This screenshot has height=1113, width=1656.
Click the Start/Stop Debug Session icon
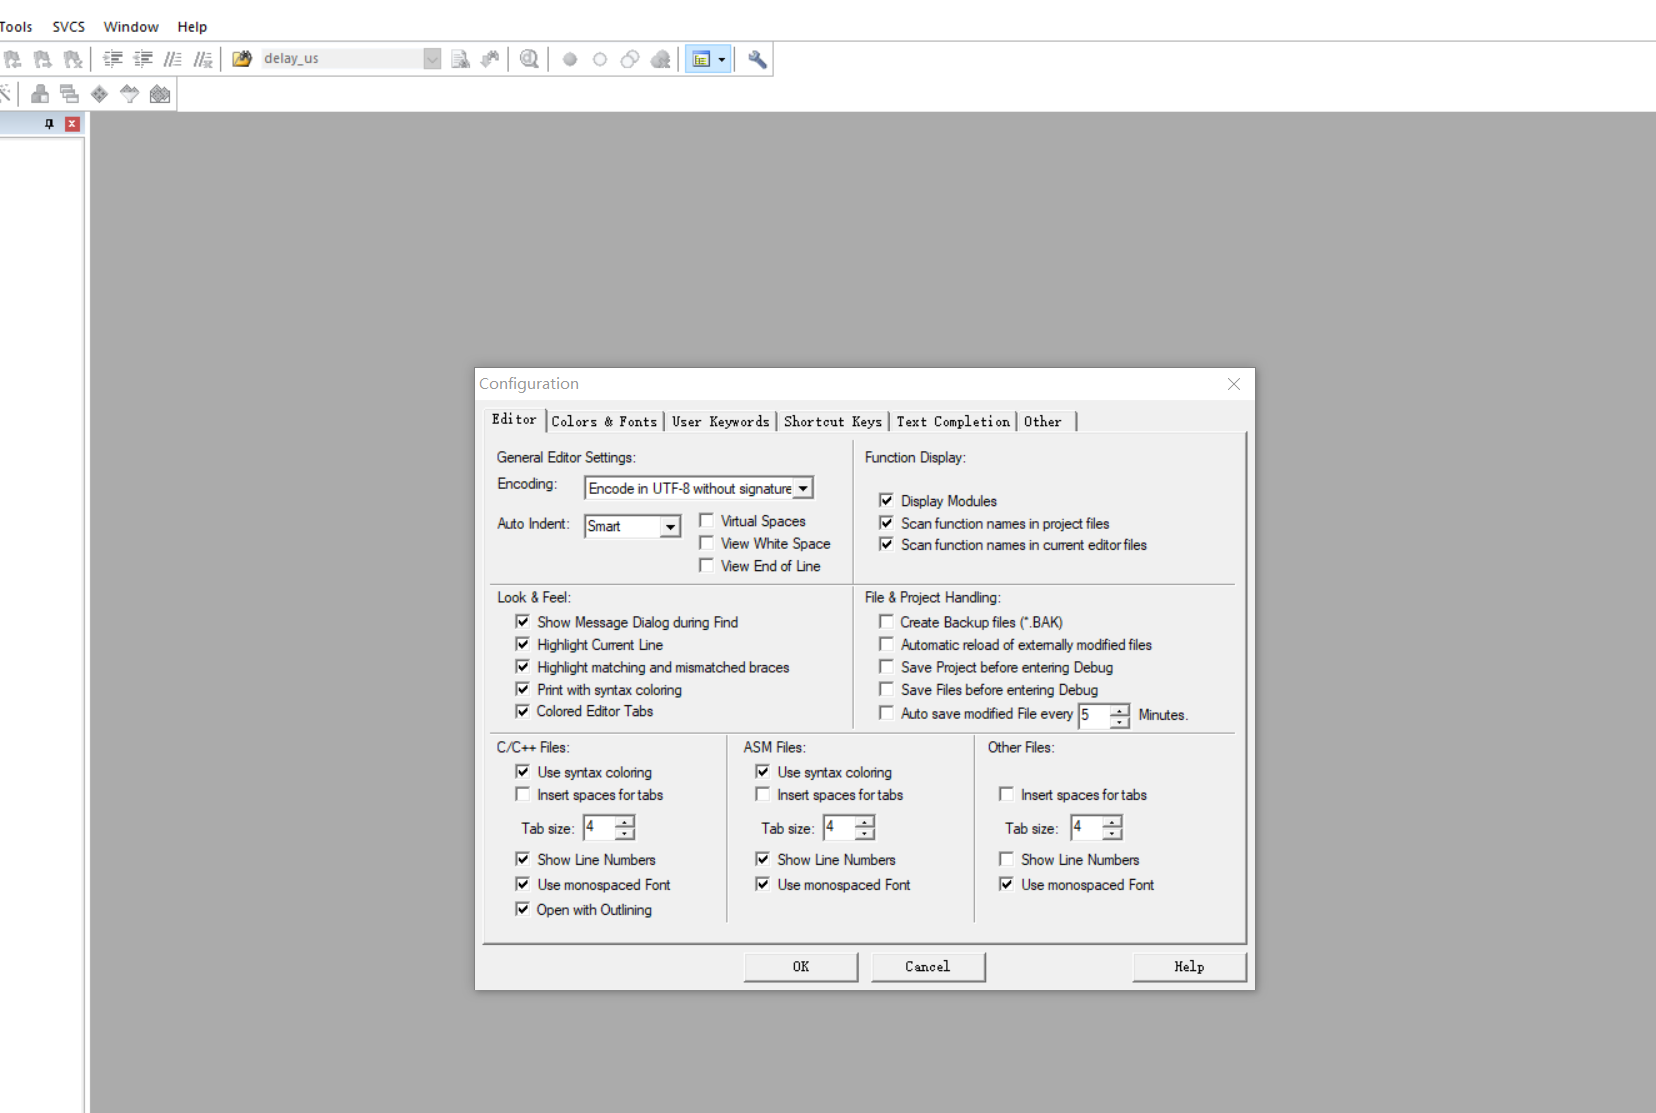tap(529, 60)
